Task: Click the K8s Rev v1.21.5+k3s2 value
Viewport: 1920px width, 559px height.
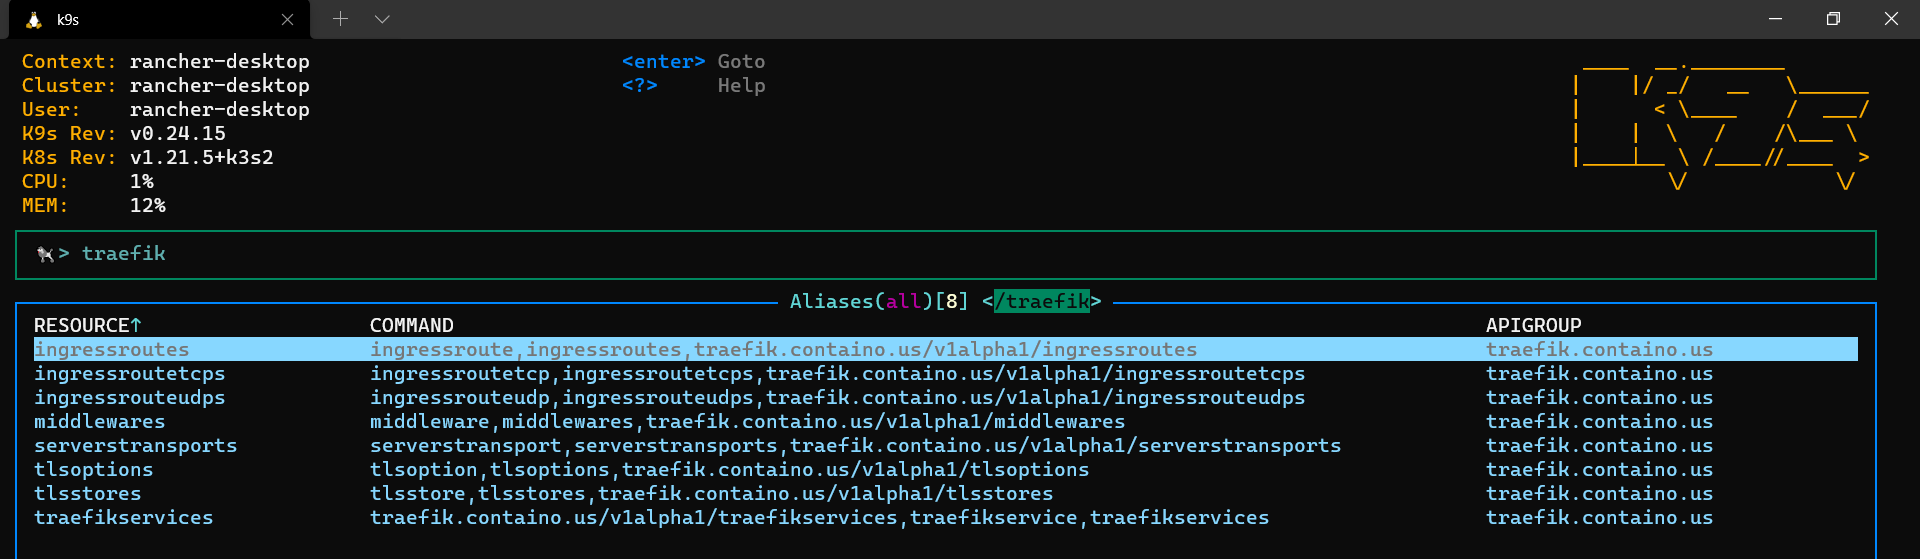Action: (202, 157)
